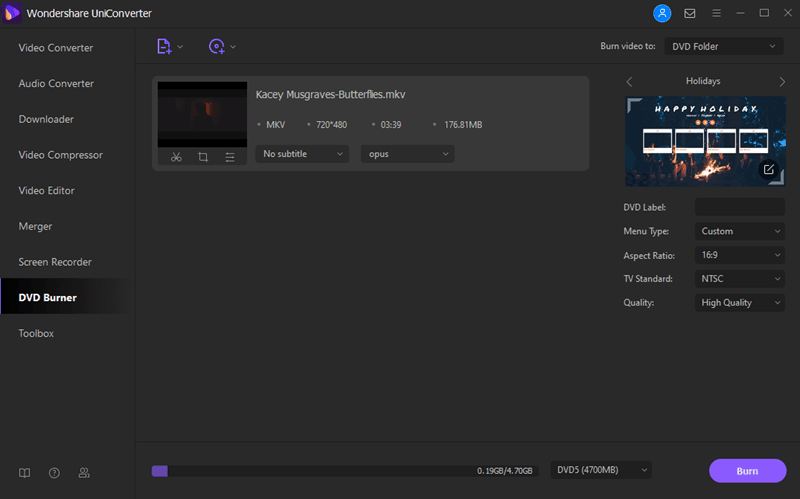The image size is (800, 499).
Task: Click the Happy Holiday template preview
Action: pyautogui.click(x=705, y=141)
